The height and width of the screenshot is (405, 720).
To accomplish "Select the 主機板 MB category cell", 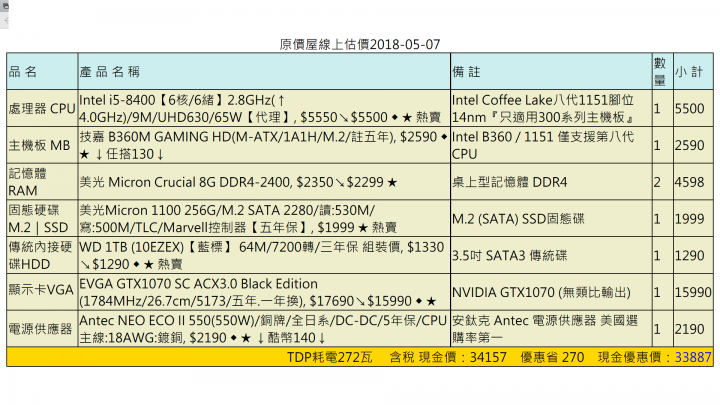I will (42, 145).
